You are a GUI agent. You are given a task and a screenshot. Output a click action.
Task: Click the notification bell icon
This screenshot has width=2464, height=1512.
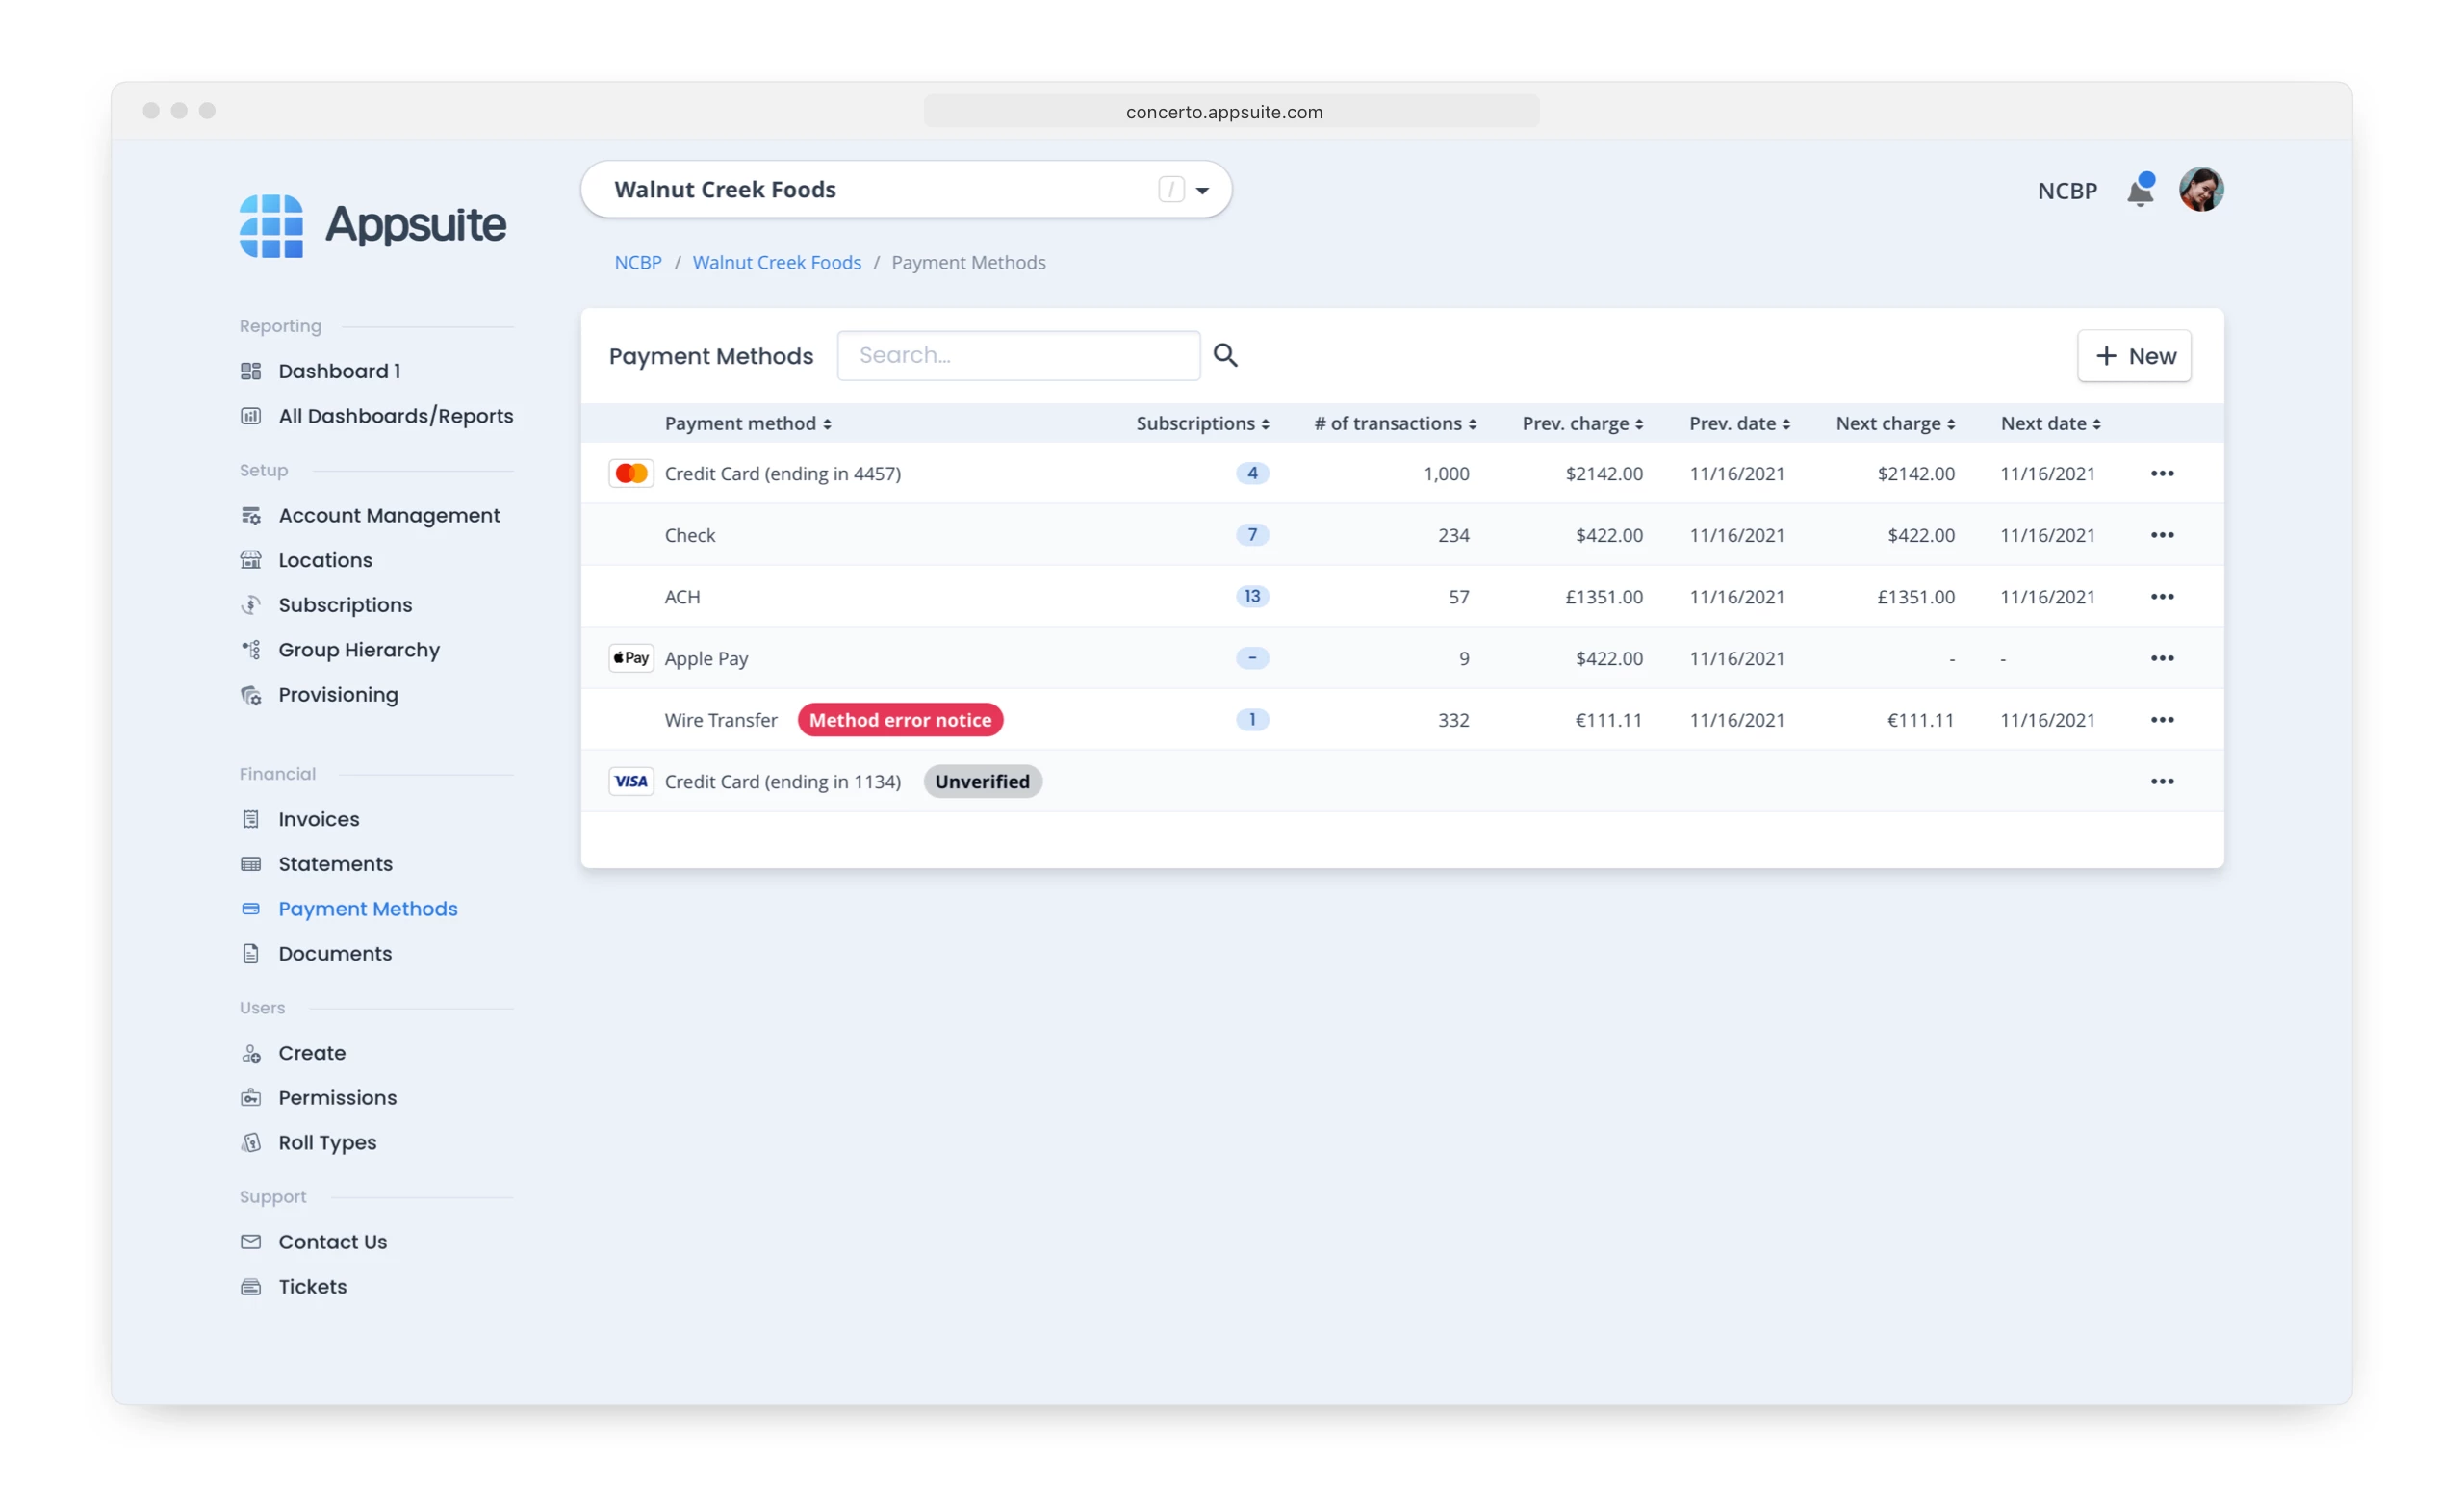click(2139, 190)
